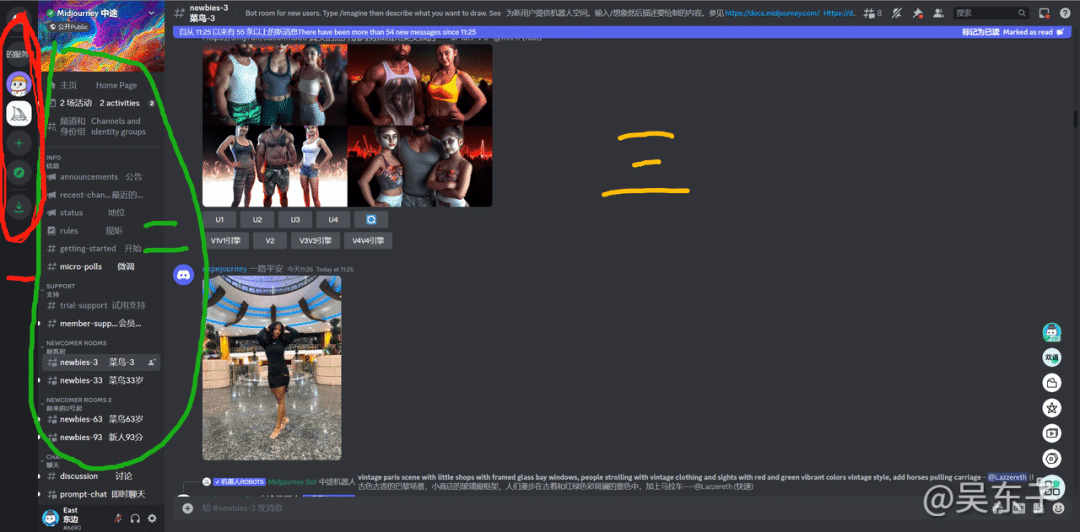The image size is (1080, 532).
Task: Open the docs.midjourney.com link
Action: 772,13
